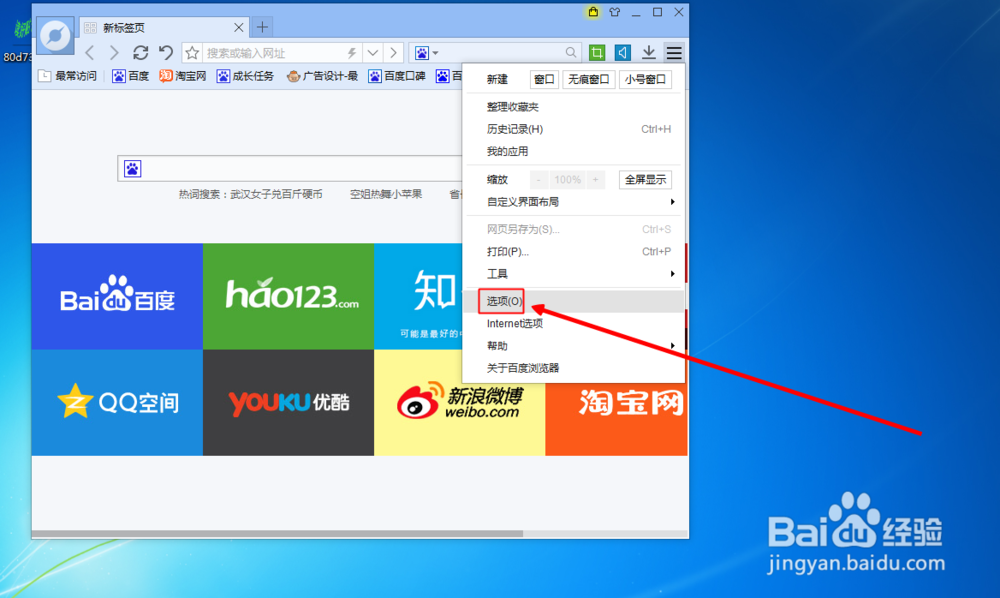Select the 新标签页 tab
Image resolution: width=1000 pixels, height=598 pixels.
point(165,27)
